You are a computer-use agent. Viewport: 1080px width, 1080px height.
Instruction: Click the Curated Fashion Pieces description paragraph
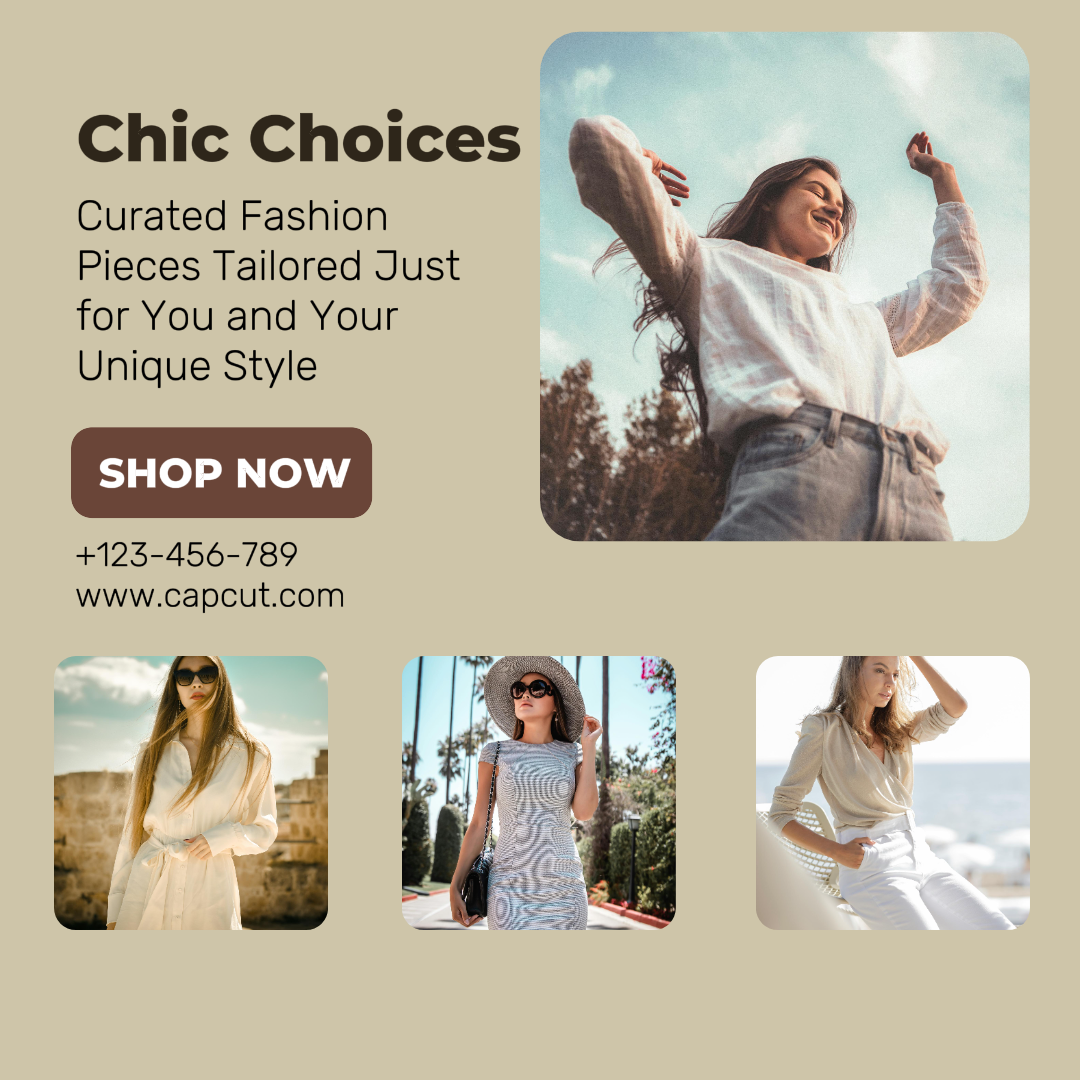coord(269,291)
